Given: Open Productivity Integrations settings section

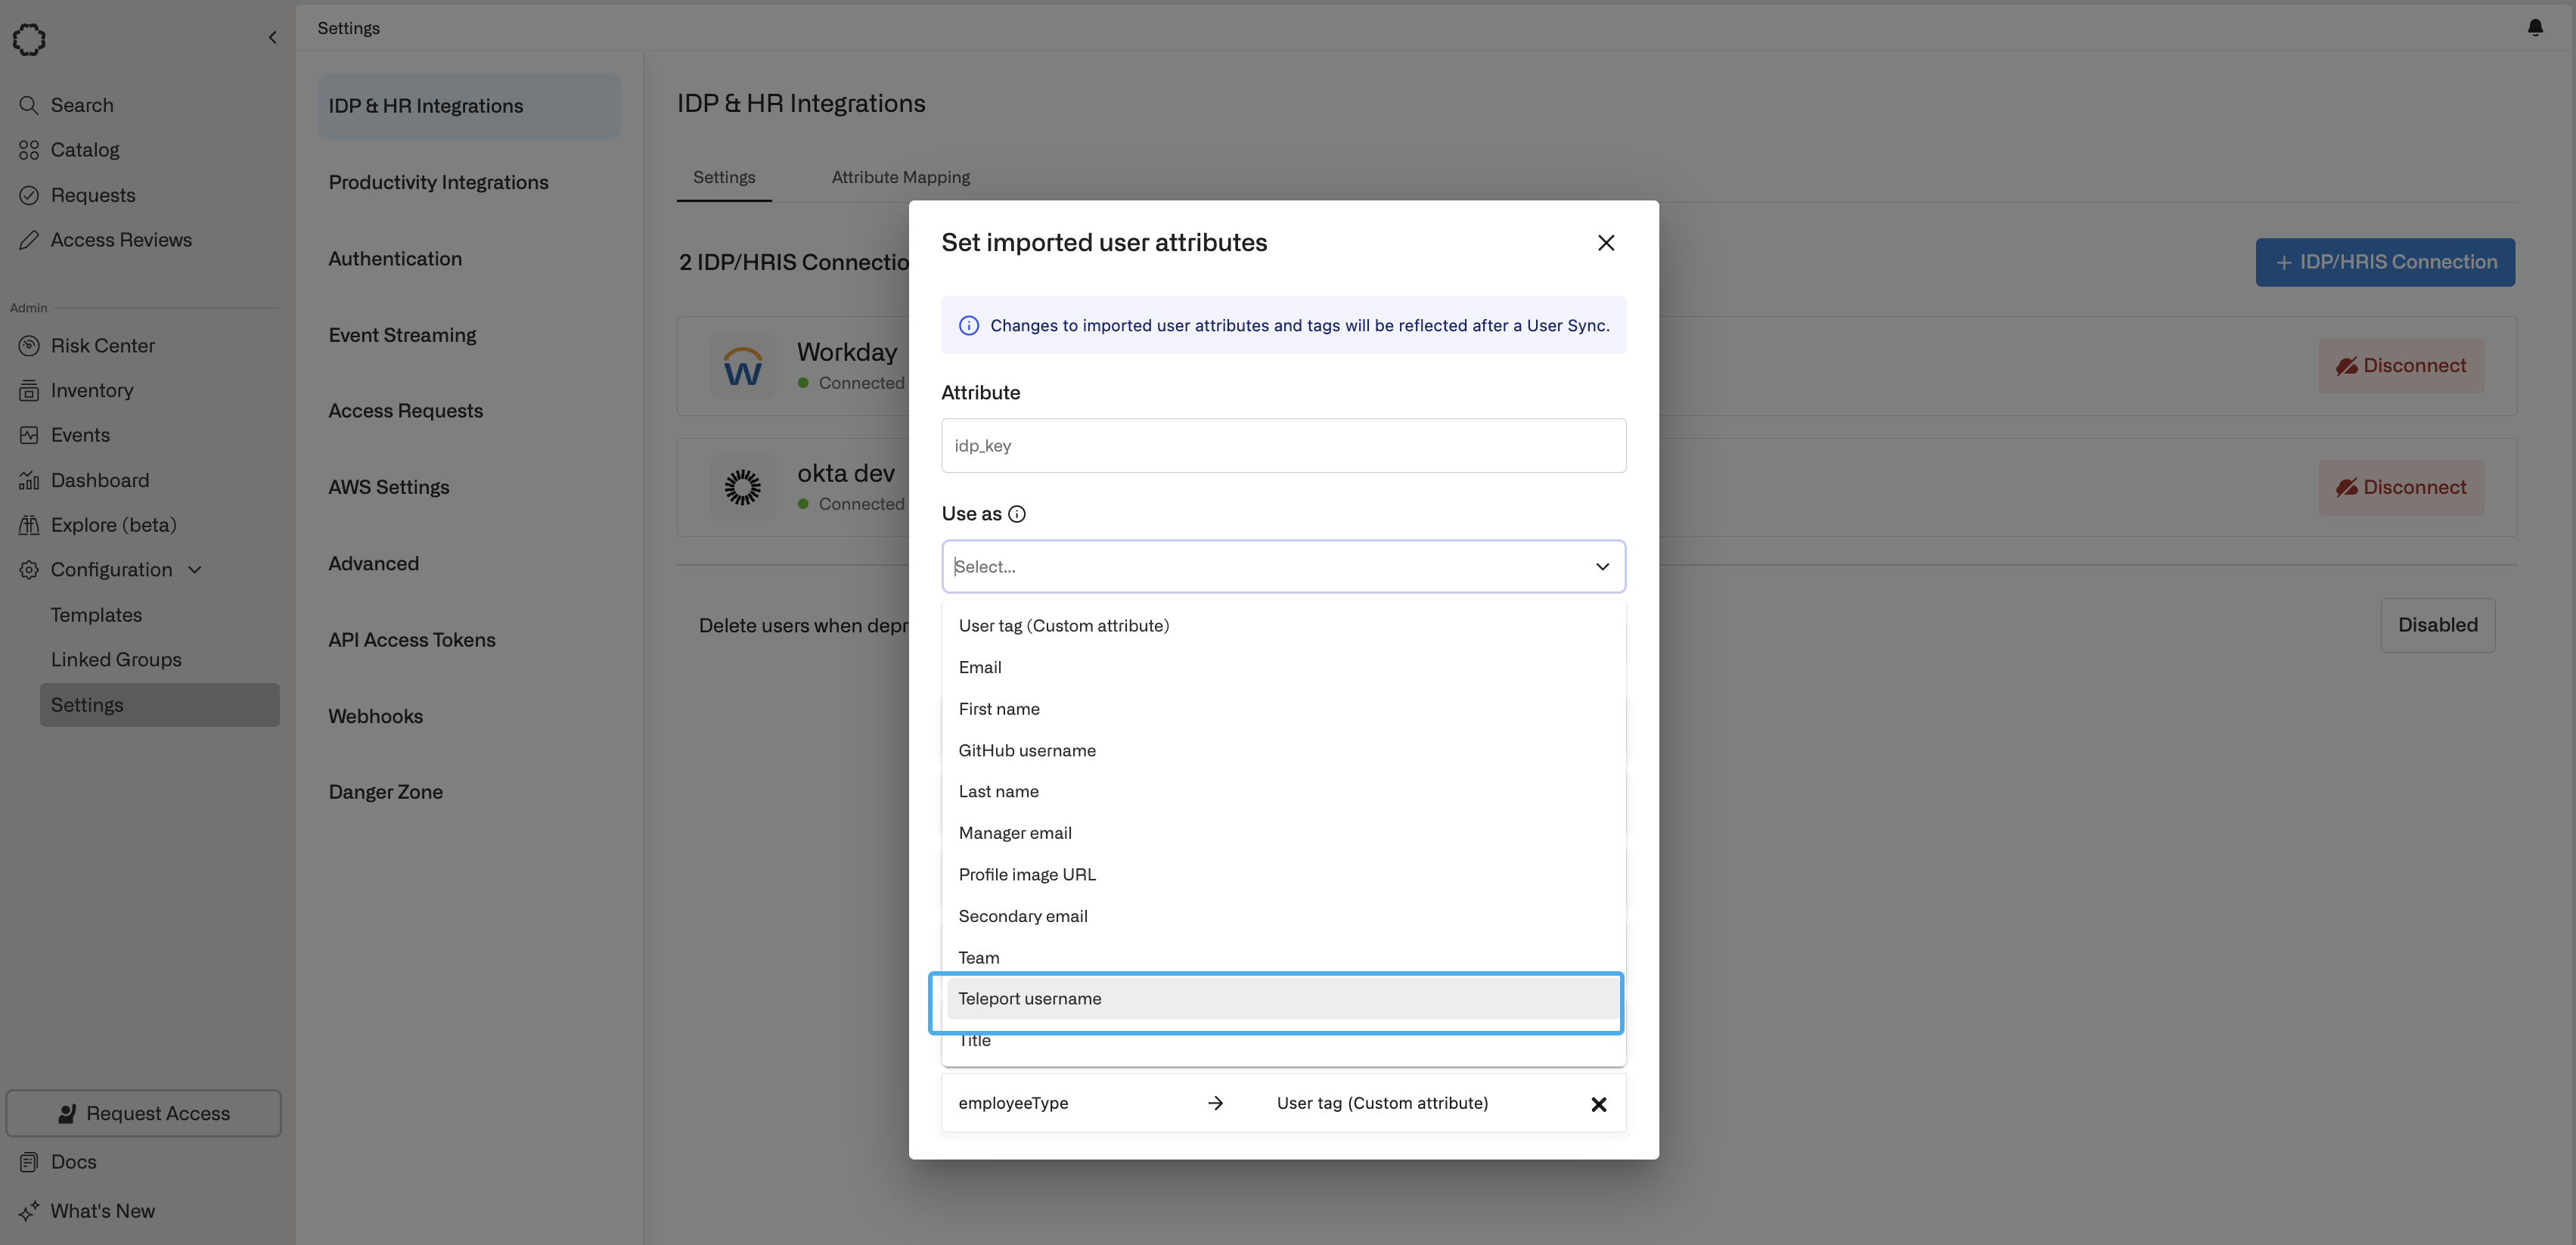Looking at the screenshot, I should click(x=438, y=182).
